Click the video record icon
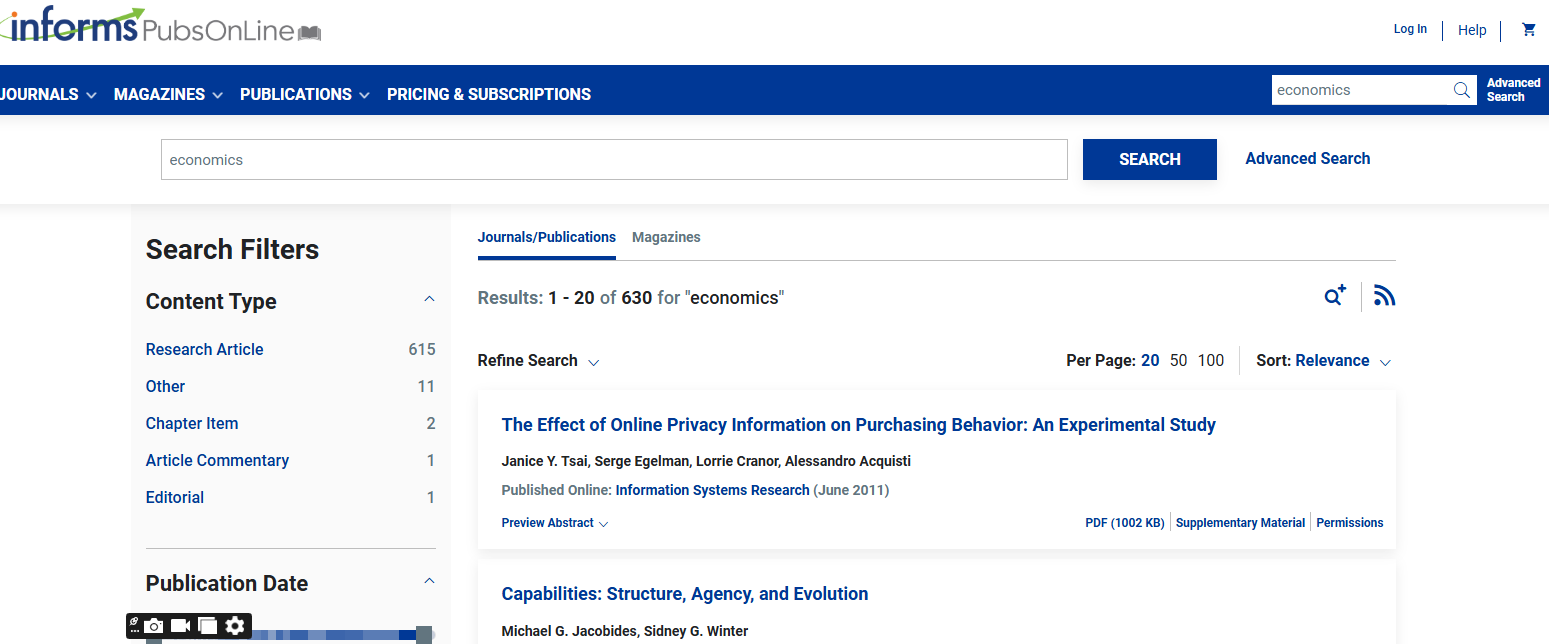 181,626
